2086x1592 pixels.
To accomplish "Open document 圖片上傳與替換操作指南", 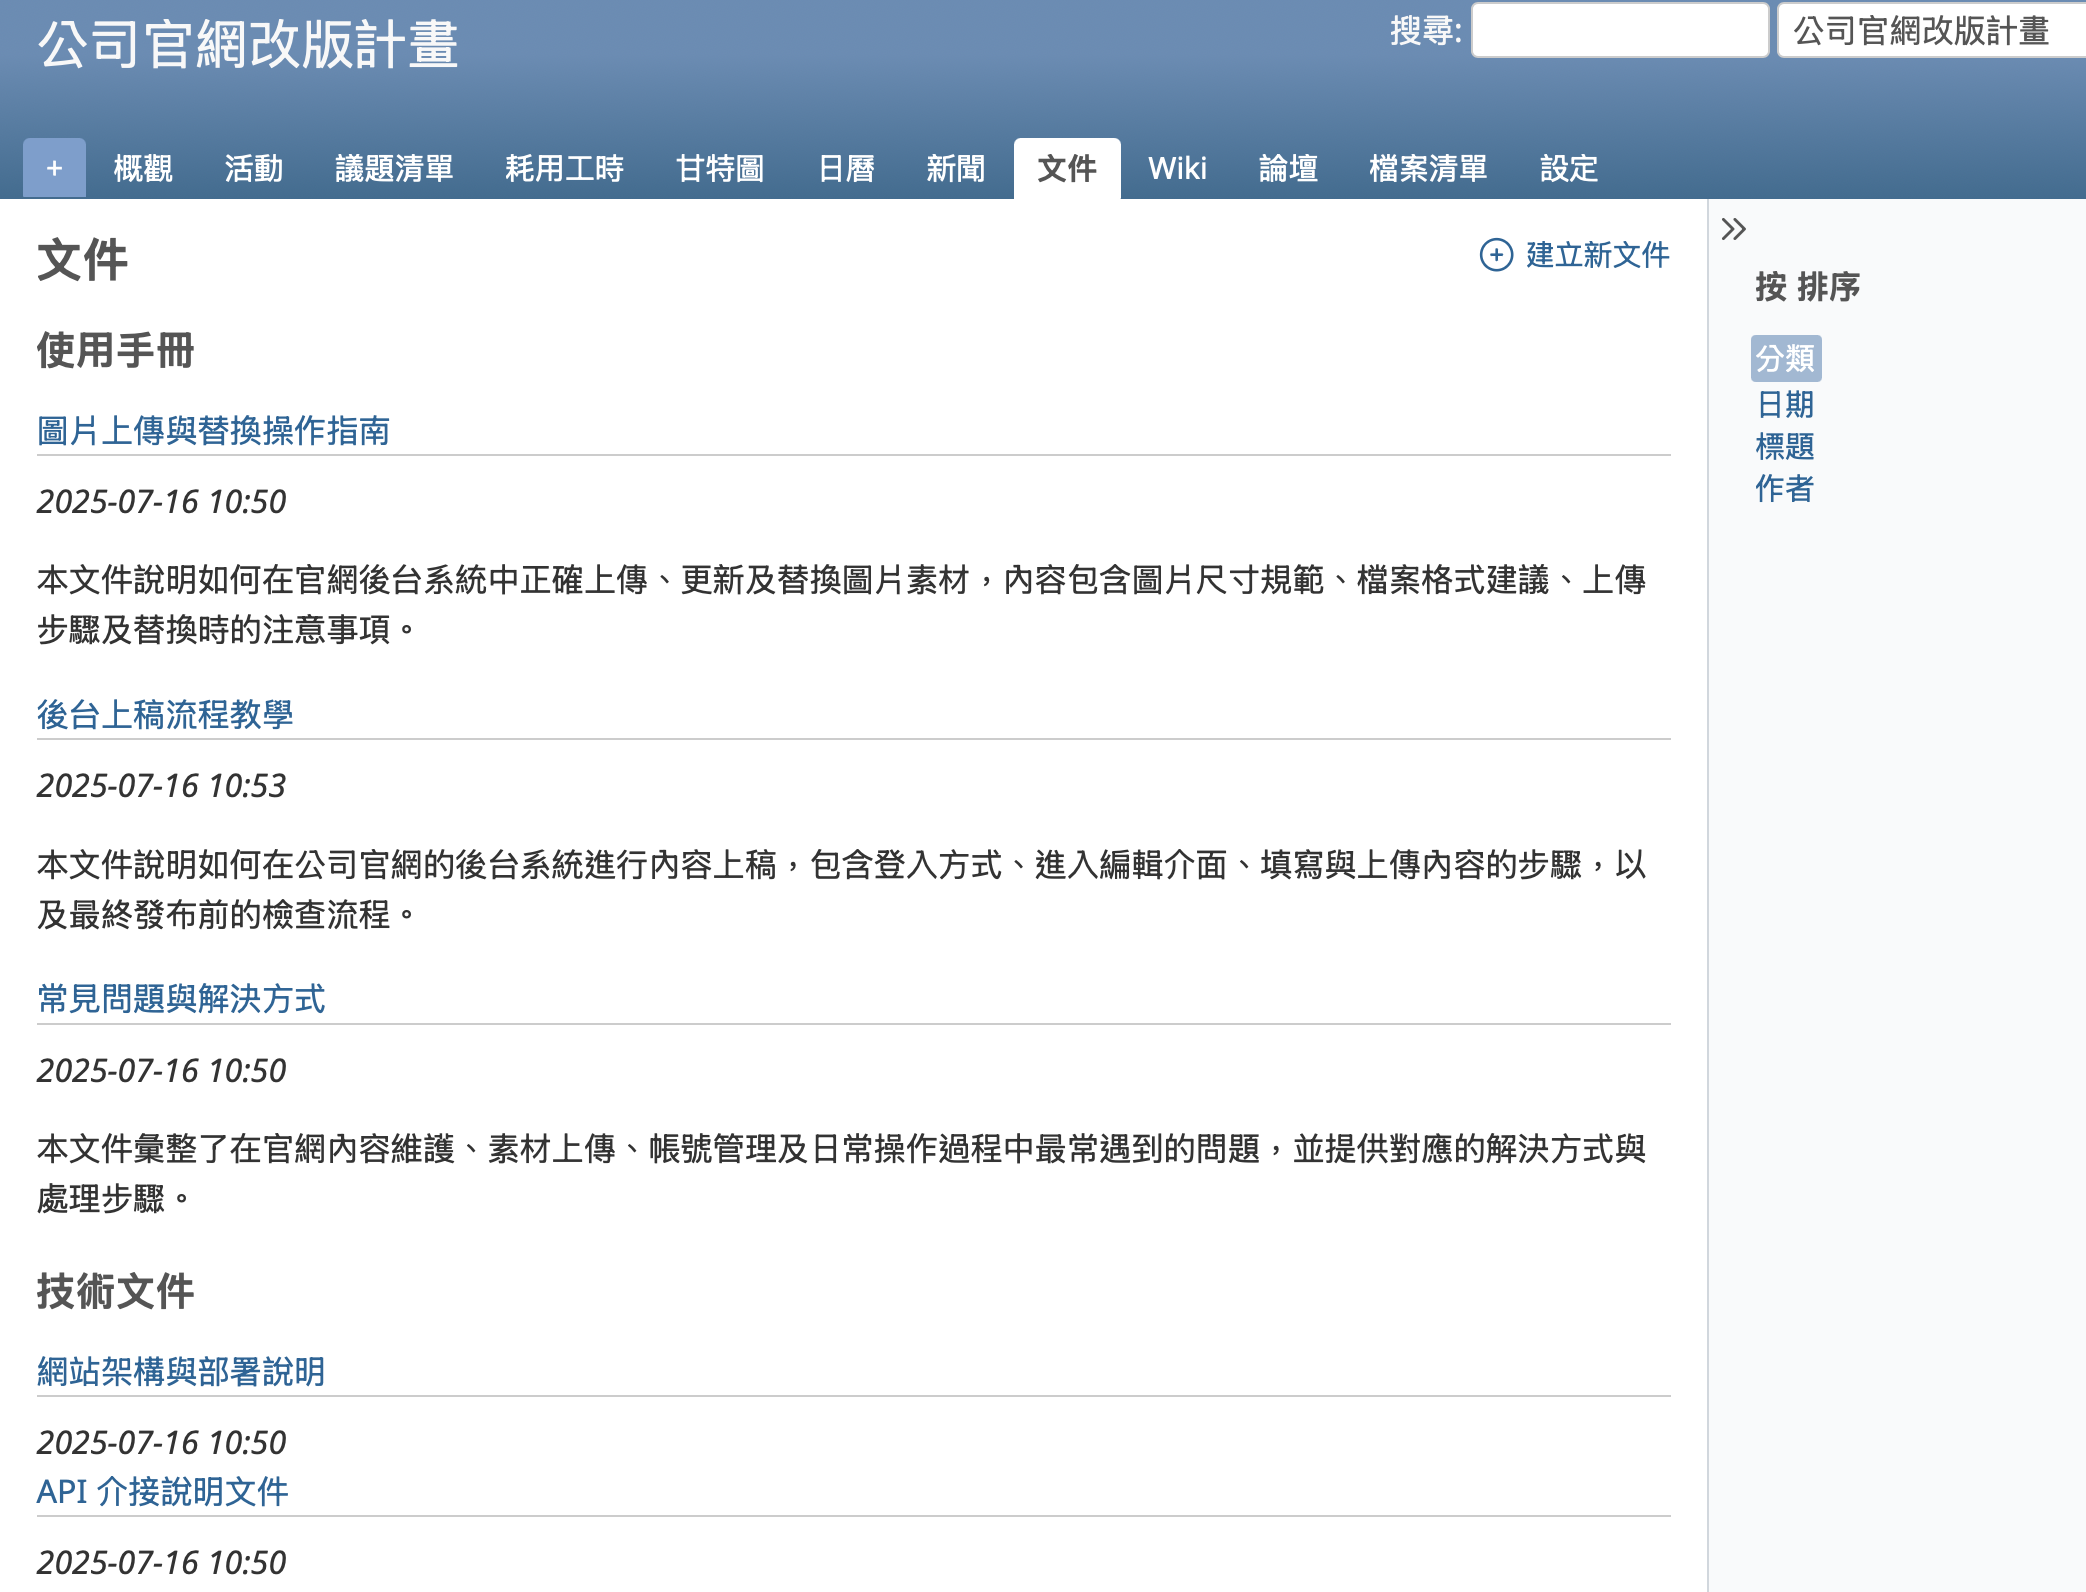I will (213, 431).
